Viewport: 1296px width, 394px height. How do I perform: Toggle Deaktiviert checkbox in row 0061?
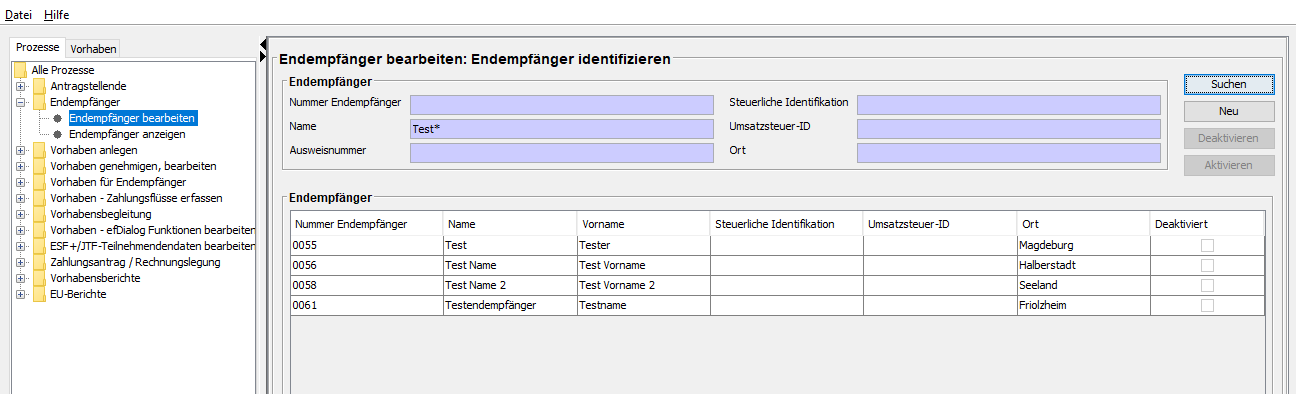(x=1208, y=305)
